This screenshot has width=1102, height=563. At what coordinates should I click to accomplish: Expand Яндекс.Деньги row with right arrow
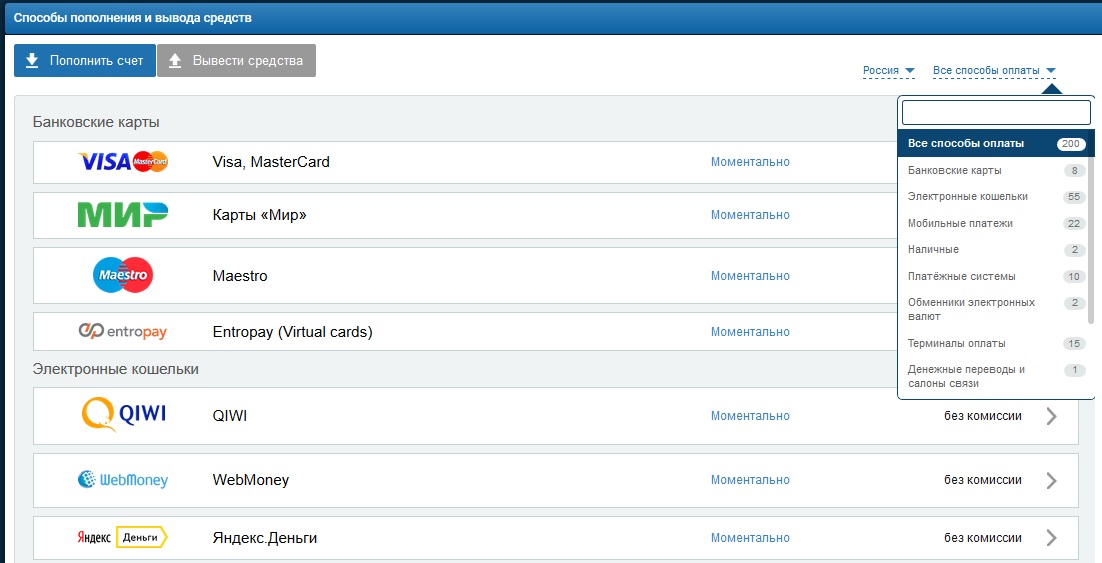[x=1051, y=538]
